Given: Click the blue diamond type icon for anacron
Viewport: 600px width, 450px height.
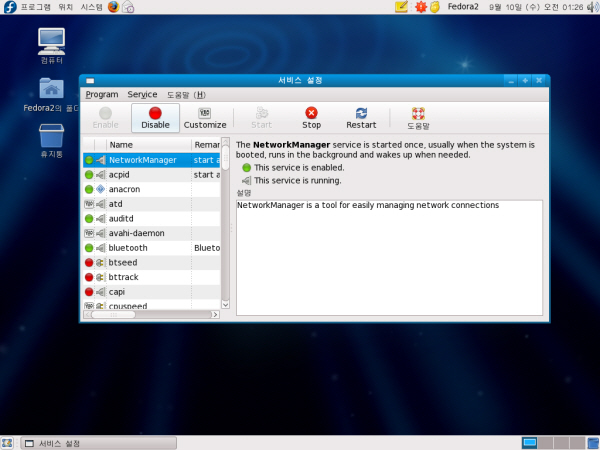Looking at the screenshot, I should click(x=100, y=189).
